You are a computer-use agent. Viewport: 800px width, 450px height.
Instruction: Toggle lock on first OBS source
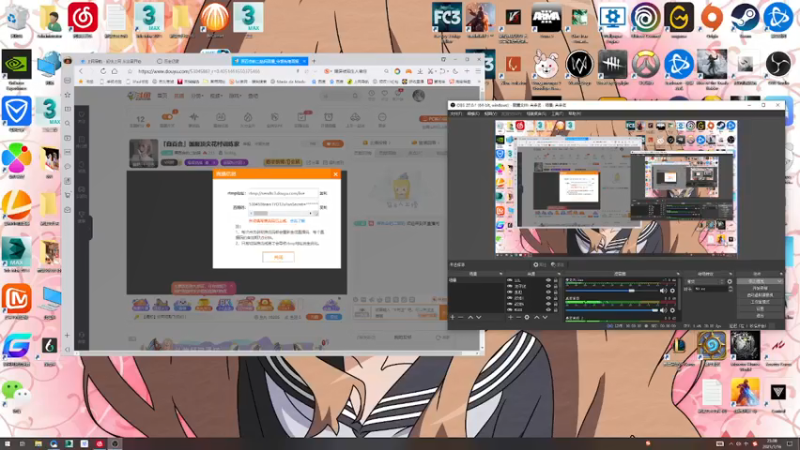click(x=556, y=280)
